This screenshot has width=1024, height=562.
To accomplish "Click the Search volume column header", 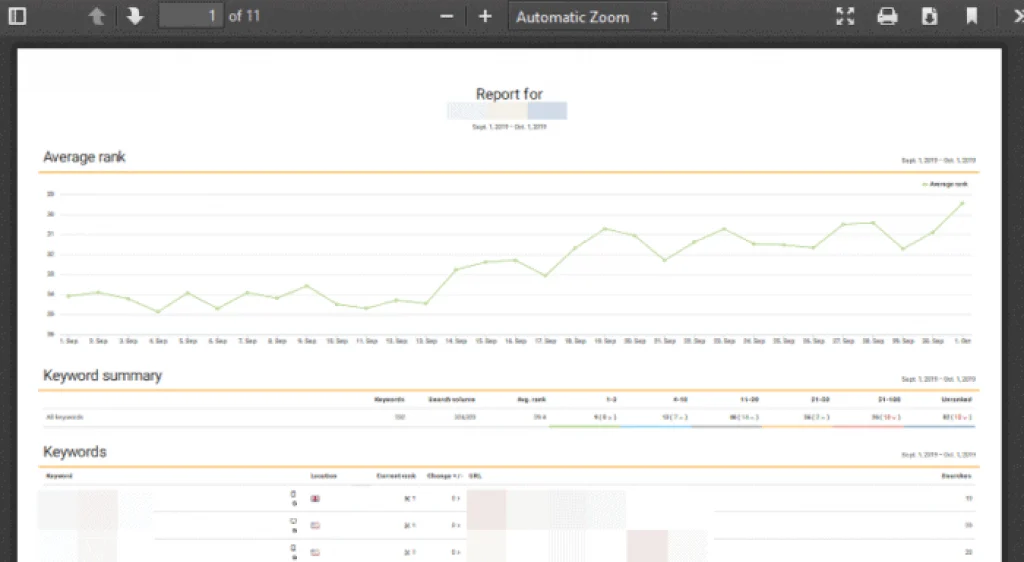I will 450,399.
